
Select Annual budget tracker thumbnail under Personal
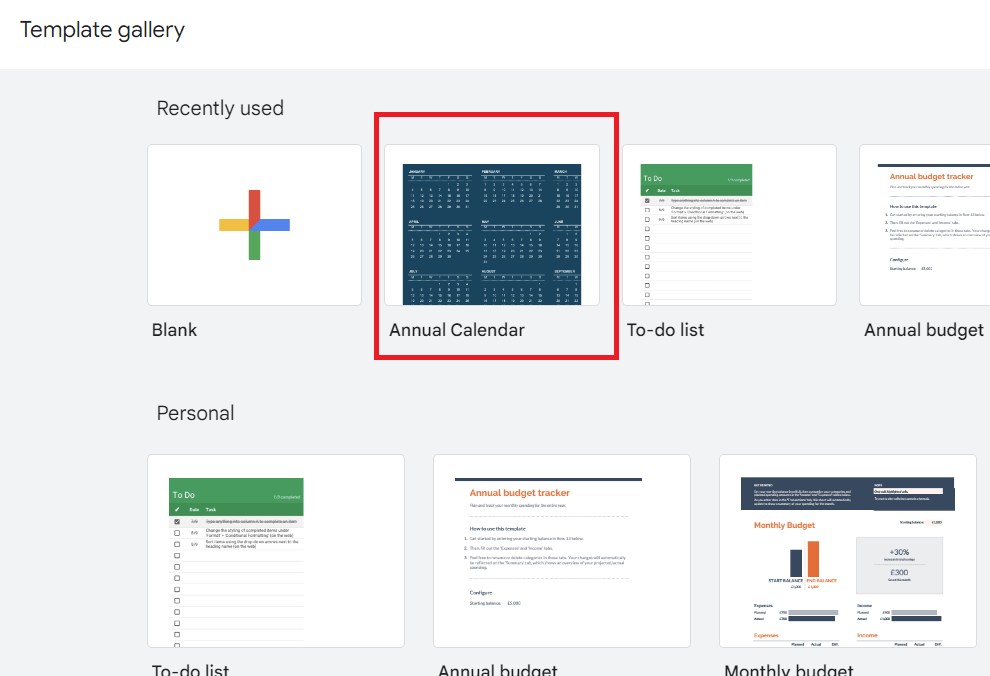click(561, 551)
